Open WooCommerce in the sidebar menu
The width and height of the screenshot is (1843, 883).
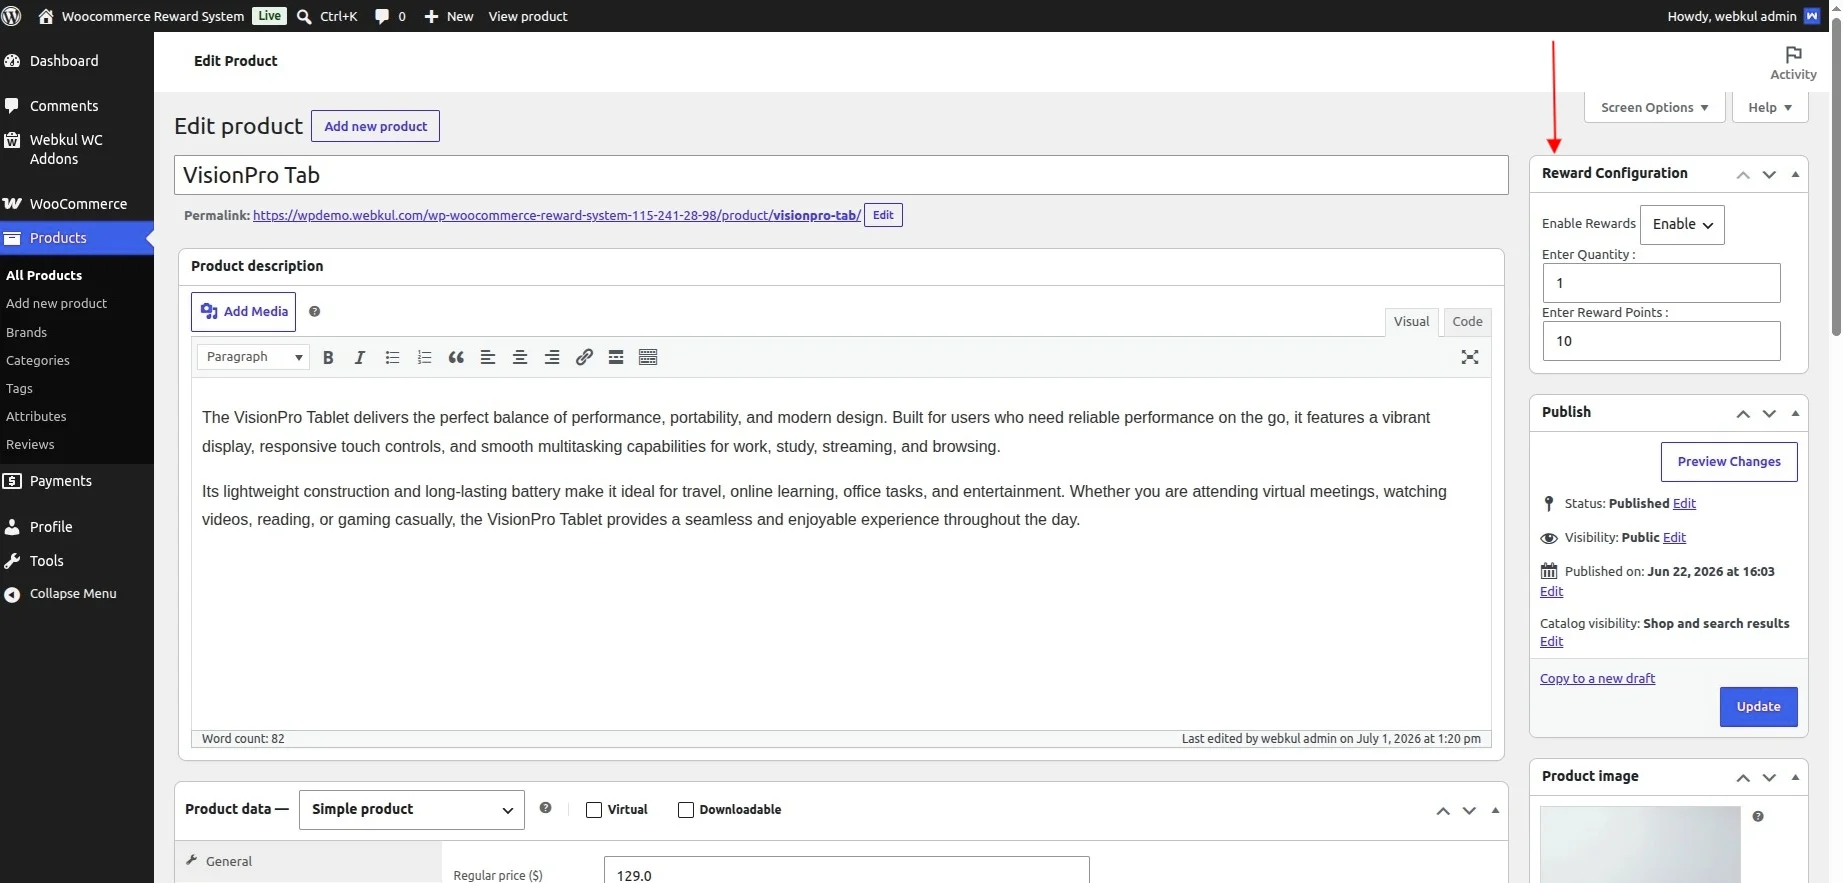point(77,204)
